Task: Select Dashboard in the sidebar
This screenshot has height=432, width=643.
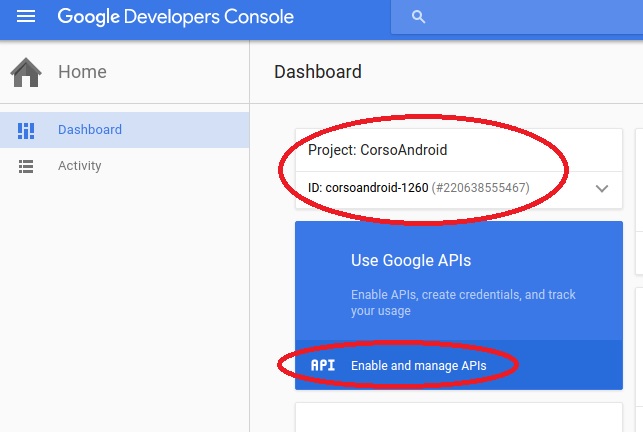Action: tap(124, 130)
